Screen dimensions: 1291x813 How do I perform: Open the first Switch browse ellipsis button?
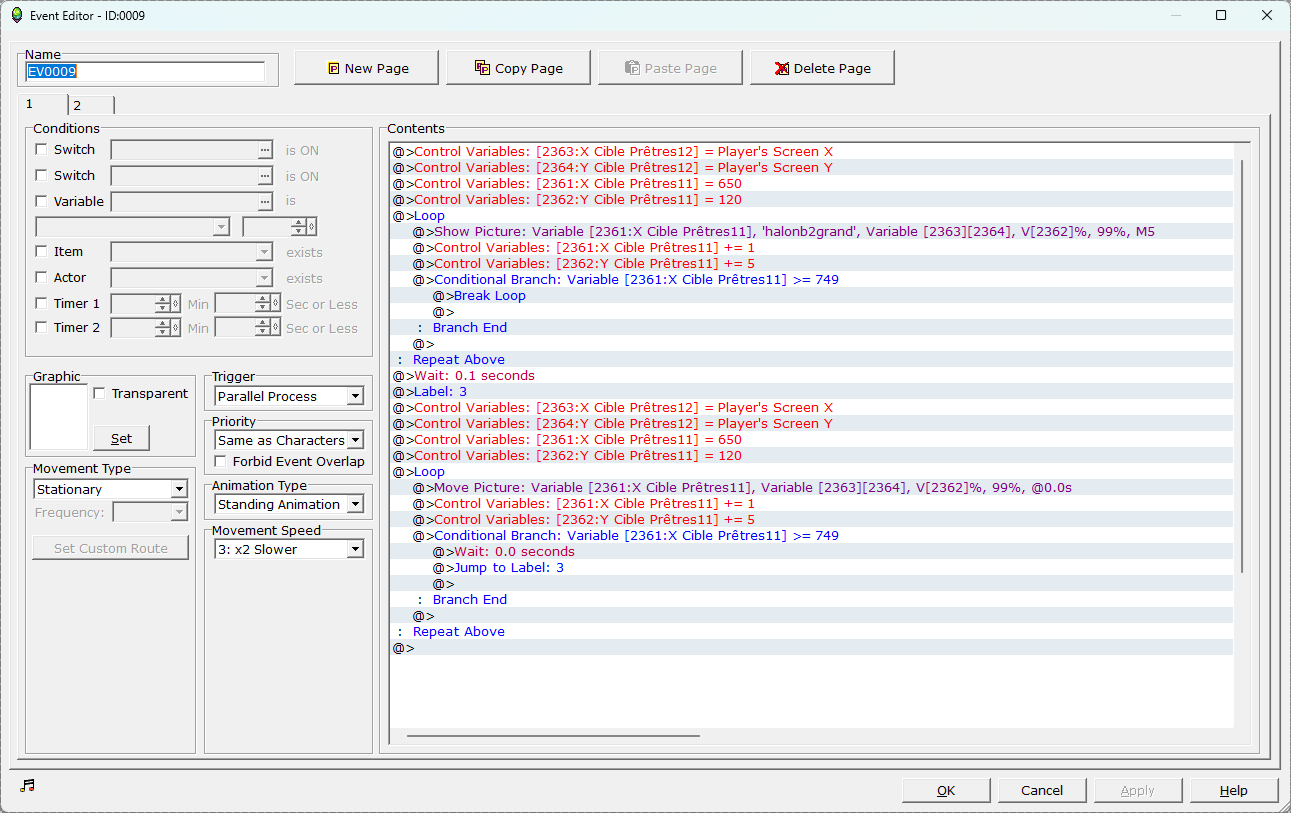(x=264, y=150)
